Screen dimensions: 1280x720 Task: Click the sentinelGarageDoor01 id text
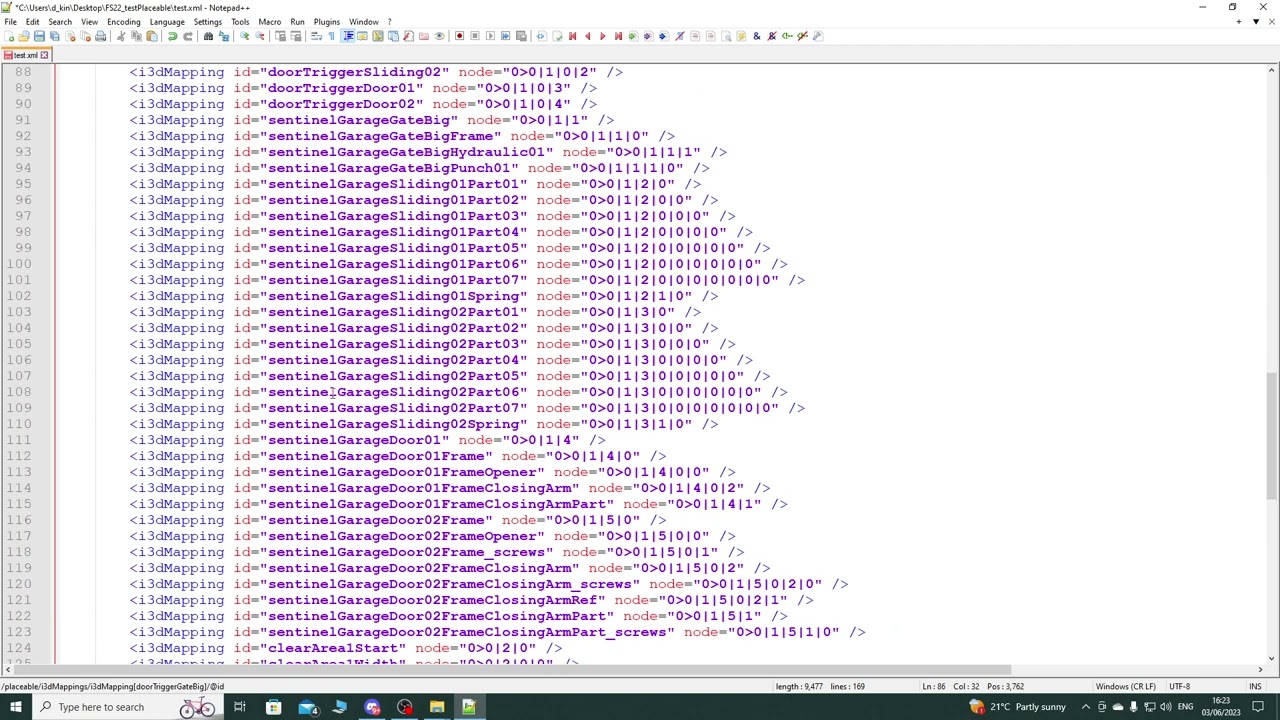coord(355,440)
